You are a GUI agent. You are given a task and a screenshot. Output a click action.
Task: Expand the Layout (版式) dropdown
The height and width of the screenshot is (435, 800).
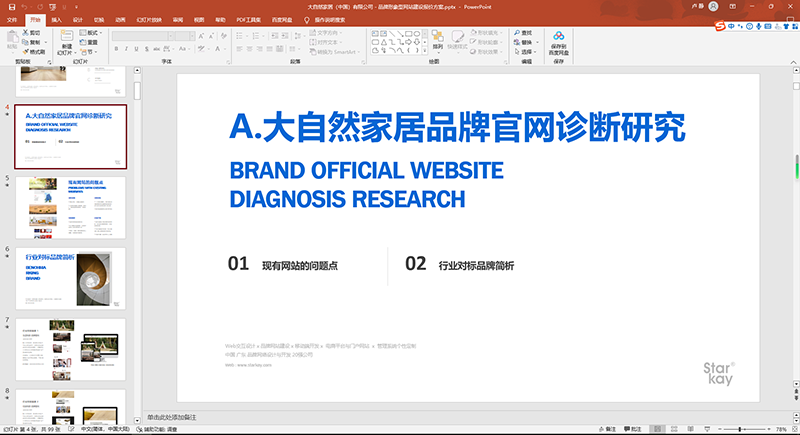[91, 33]
